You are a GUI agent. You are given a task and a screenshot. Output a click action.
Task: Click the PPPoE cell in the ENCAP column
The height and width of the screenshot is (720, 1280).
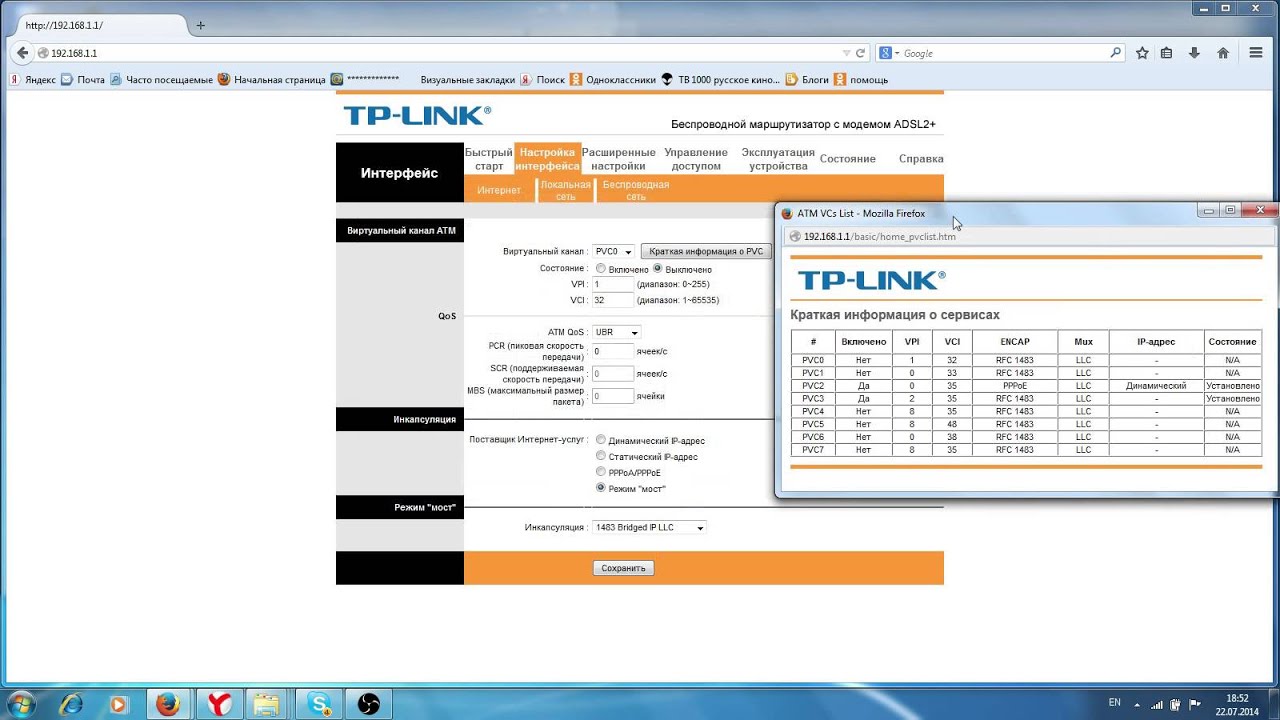coord(1015,385)
